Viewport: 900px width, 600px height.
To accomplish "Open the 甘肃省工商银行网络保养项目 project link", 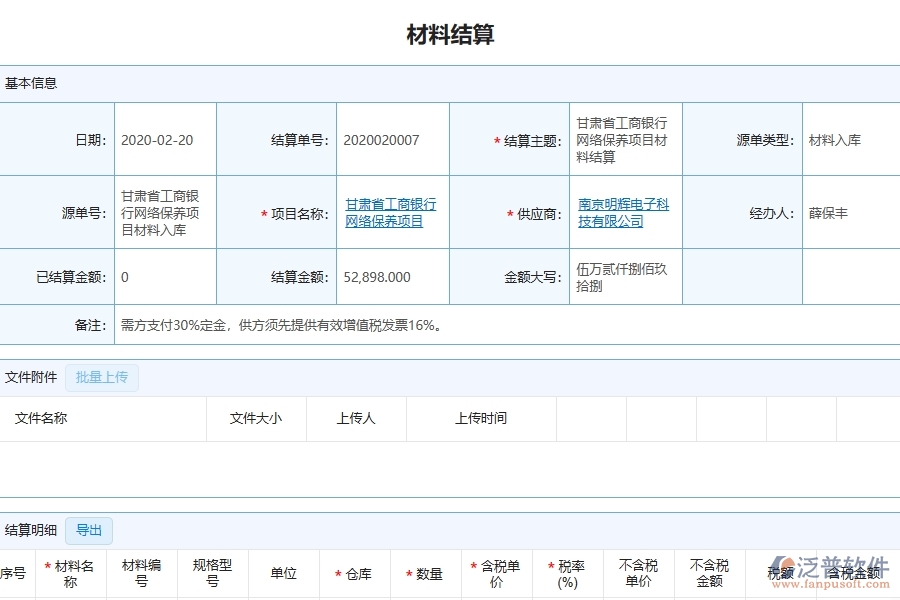I will point(390,211).
